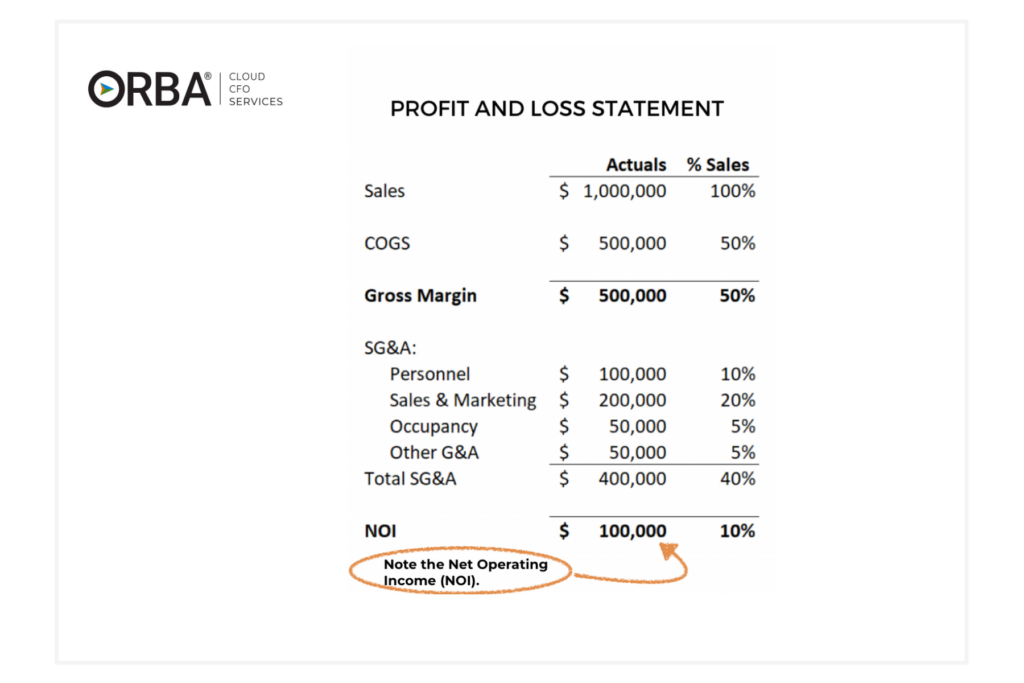Click the Profit and Loss Statement title
Screen dimensions: 1024x683
(x=557, y=109)
